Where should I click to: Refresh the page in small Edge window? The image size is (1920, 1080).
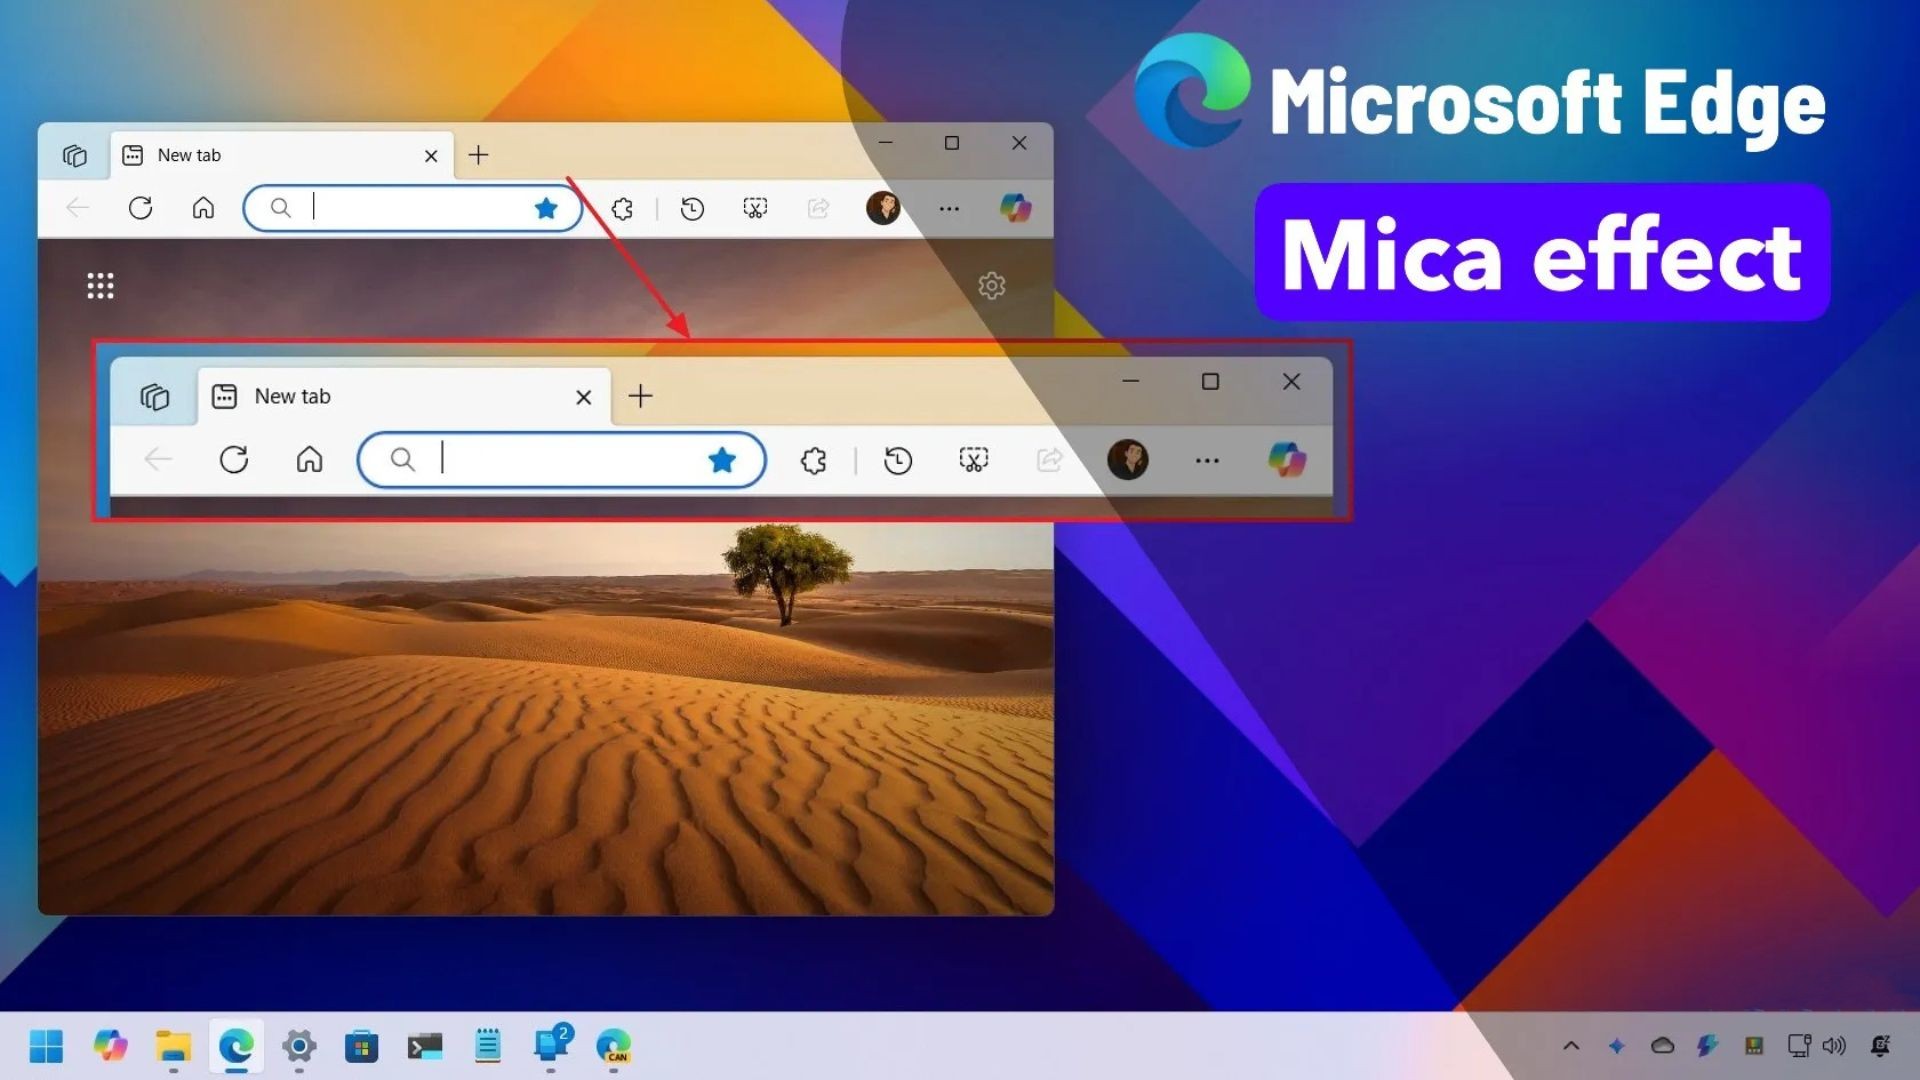click(140, 208)
